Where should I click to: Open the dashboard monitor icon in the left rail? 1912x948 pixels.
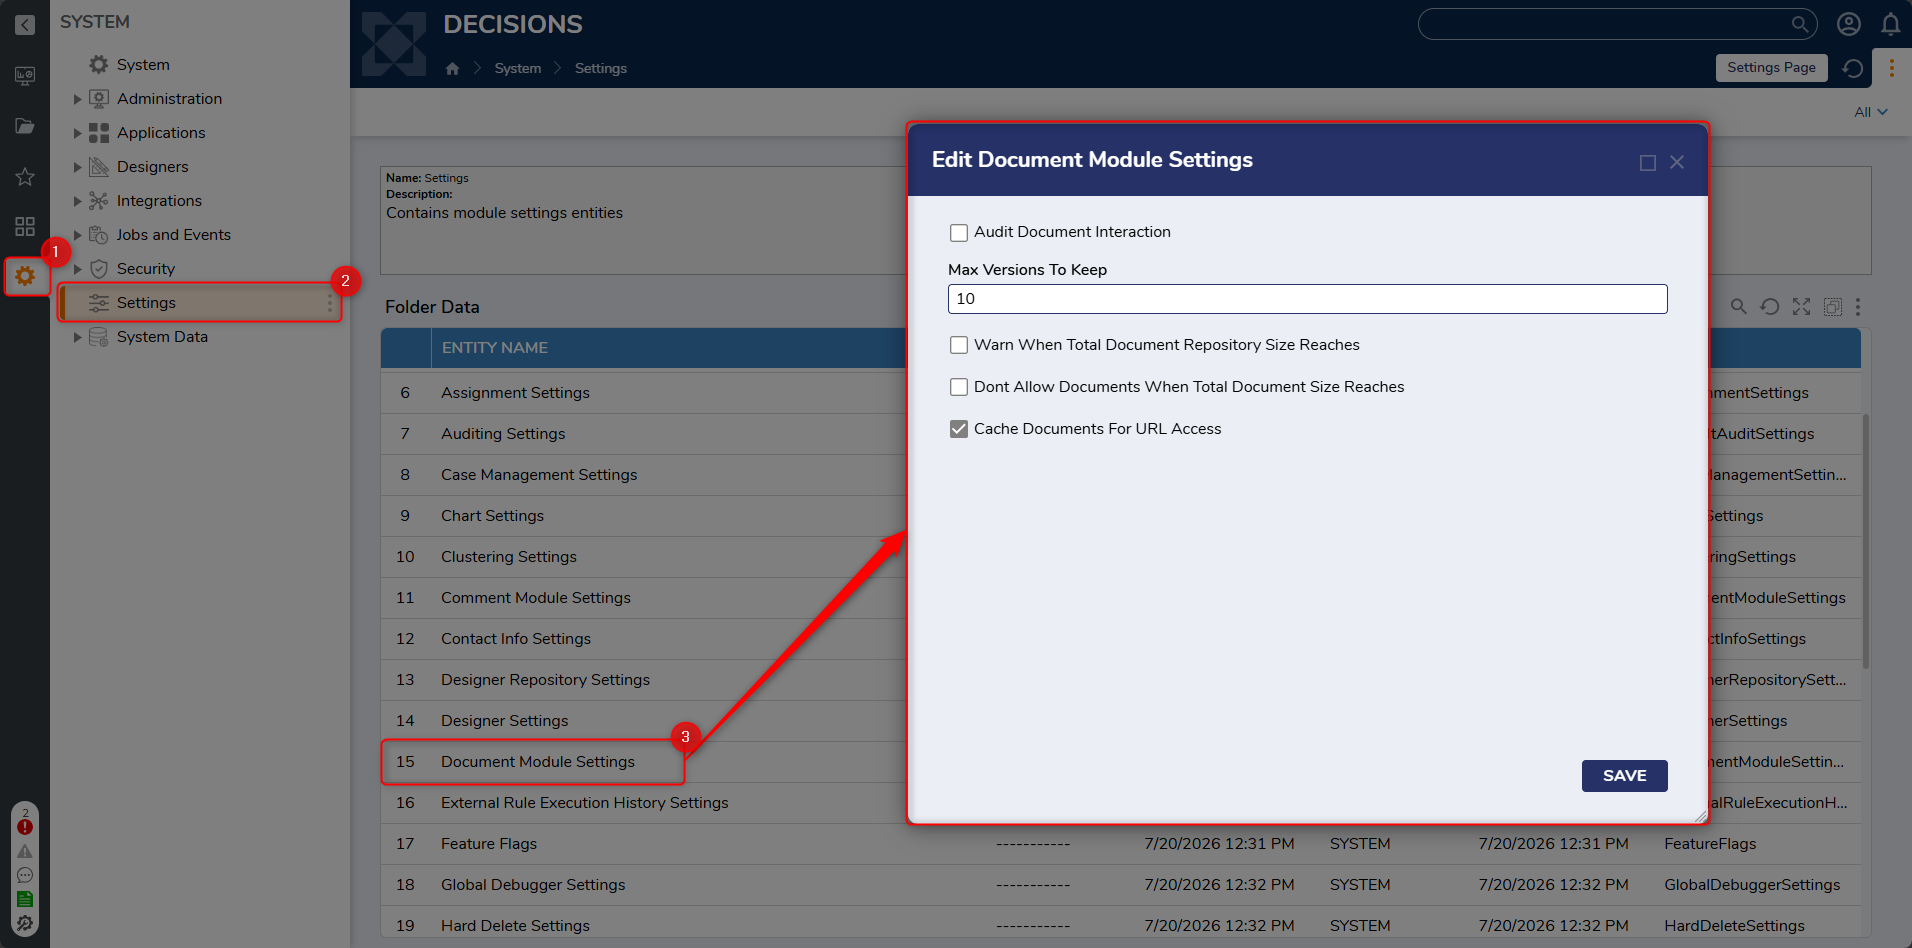[25, 76]
